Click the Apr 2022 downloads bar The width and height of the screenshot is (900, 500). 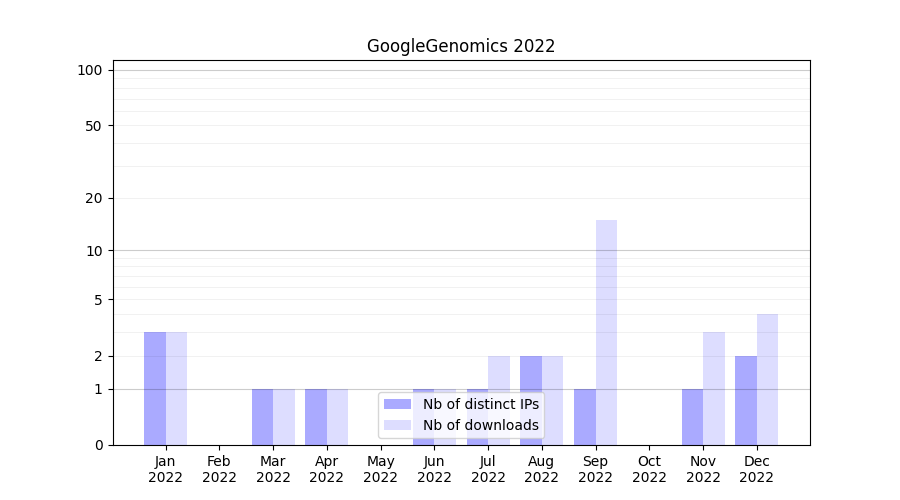point(337,417)
